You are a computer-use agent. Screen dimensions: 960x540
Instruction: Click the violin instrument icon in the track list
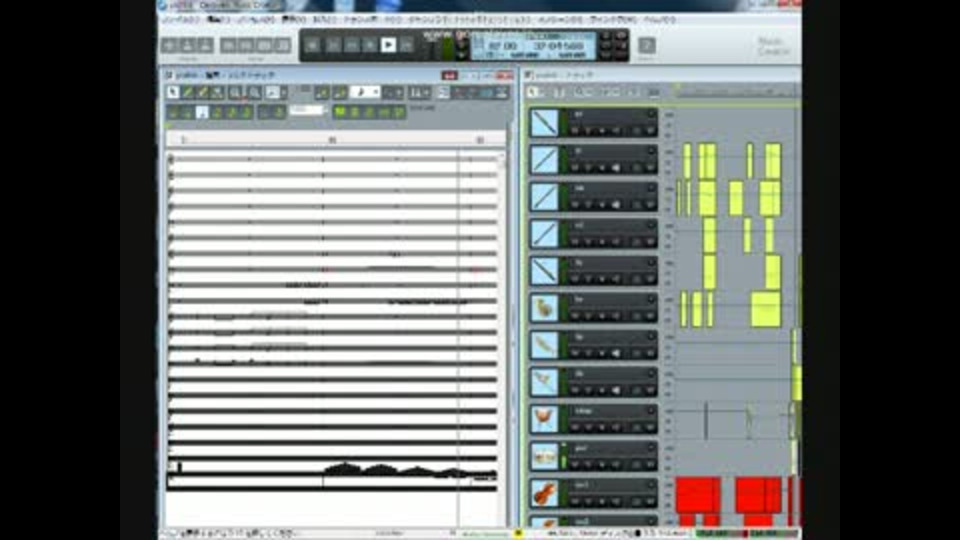pos(544,493)
